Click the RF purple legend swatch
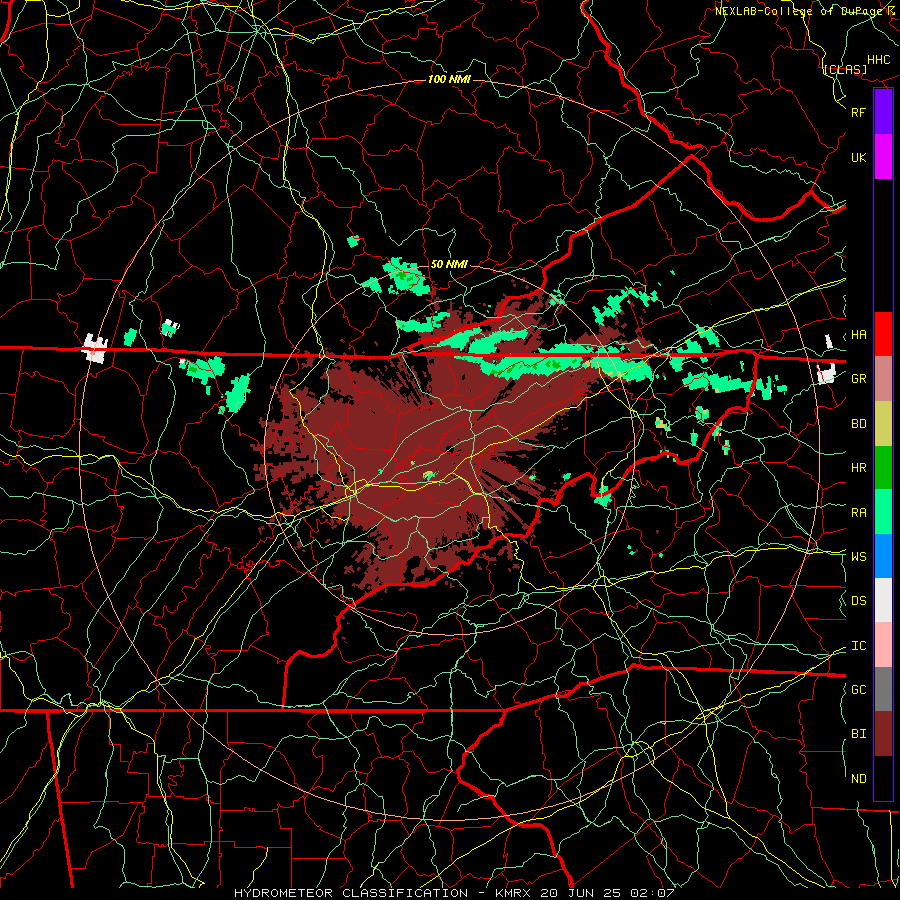Viewport: 900px width, 900px height. pos(883,112)
